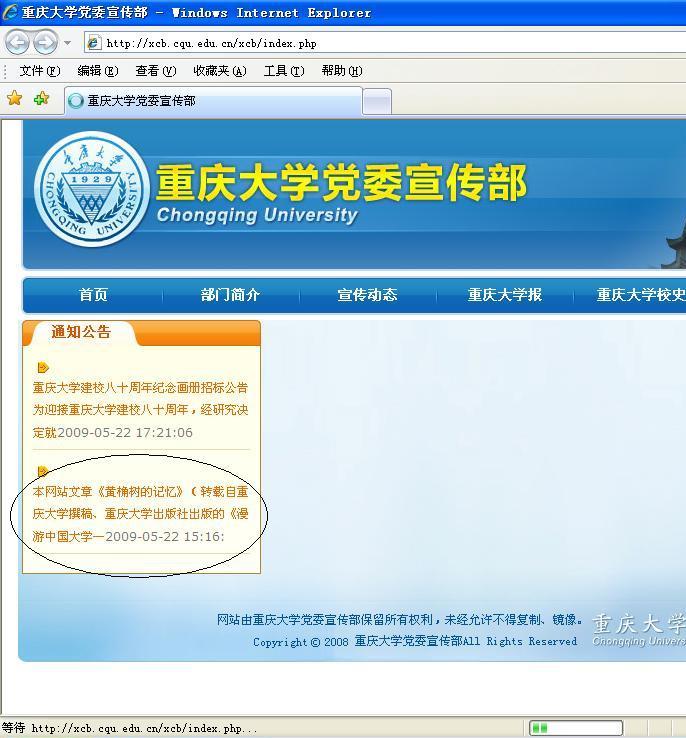Click the green page loading progress bar
Image resolution: width=686 pixels, height=738 pixels.
(576, 728)
